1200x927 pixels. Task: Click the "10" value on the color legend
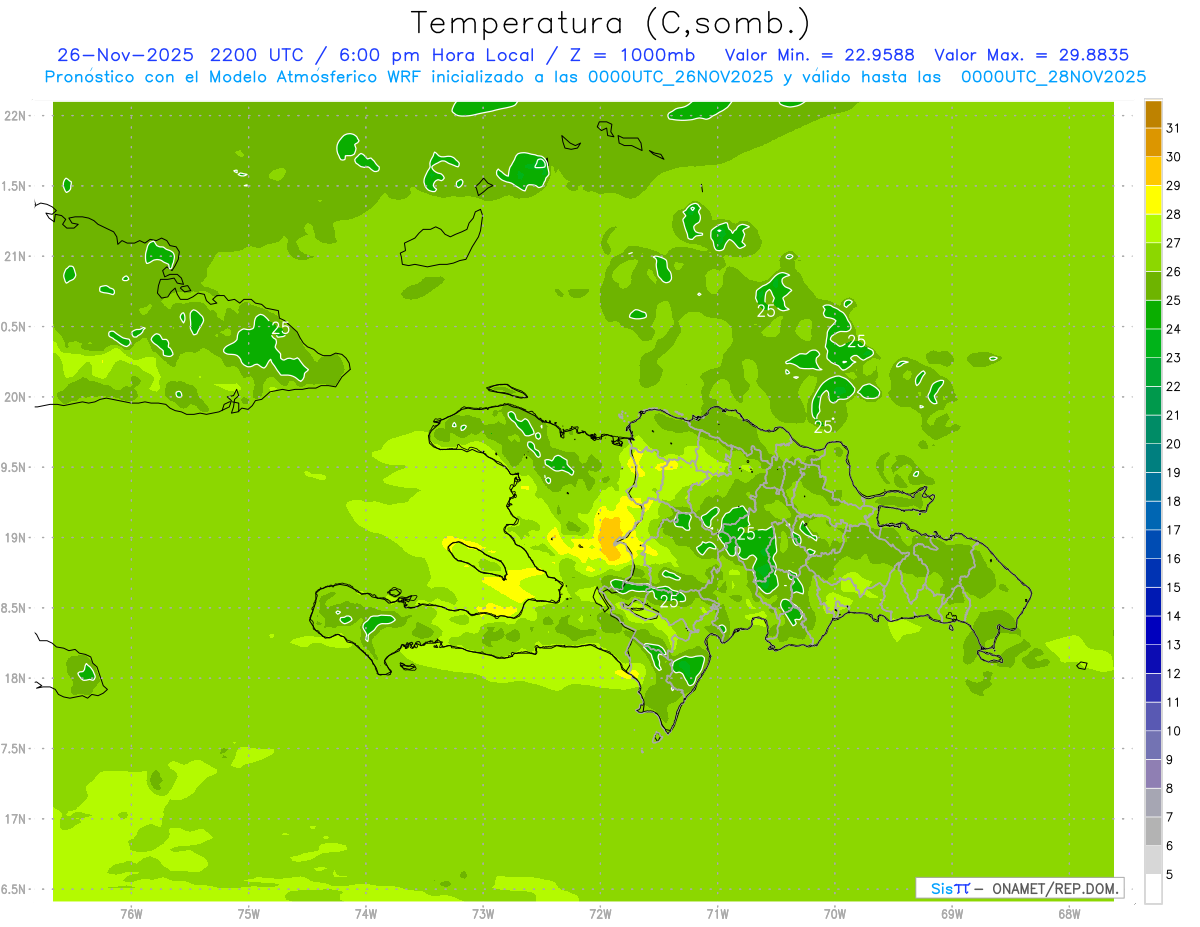coord(1173,731)
